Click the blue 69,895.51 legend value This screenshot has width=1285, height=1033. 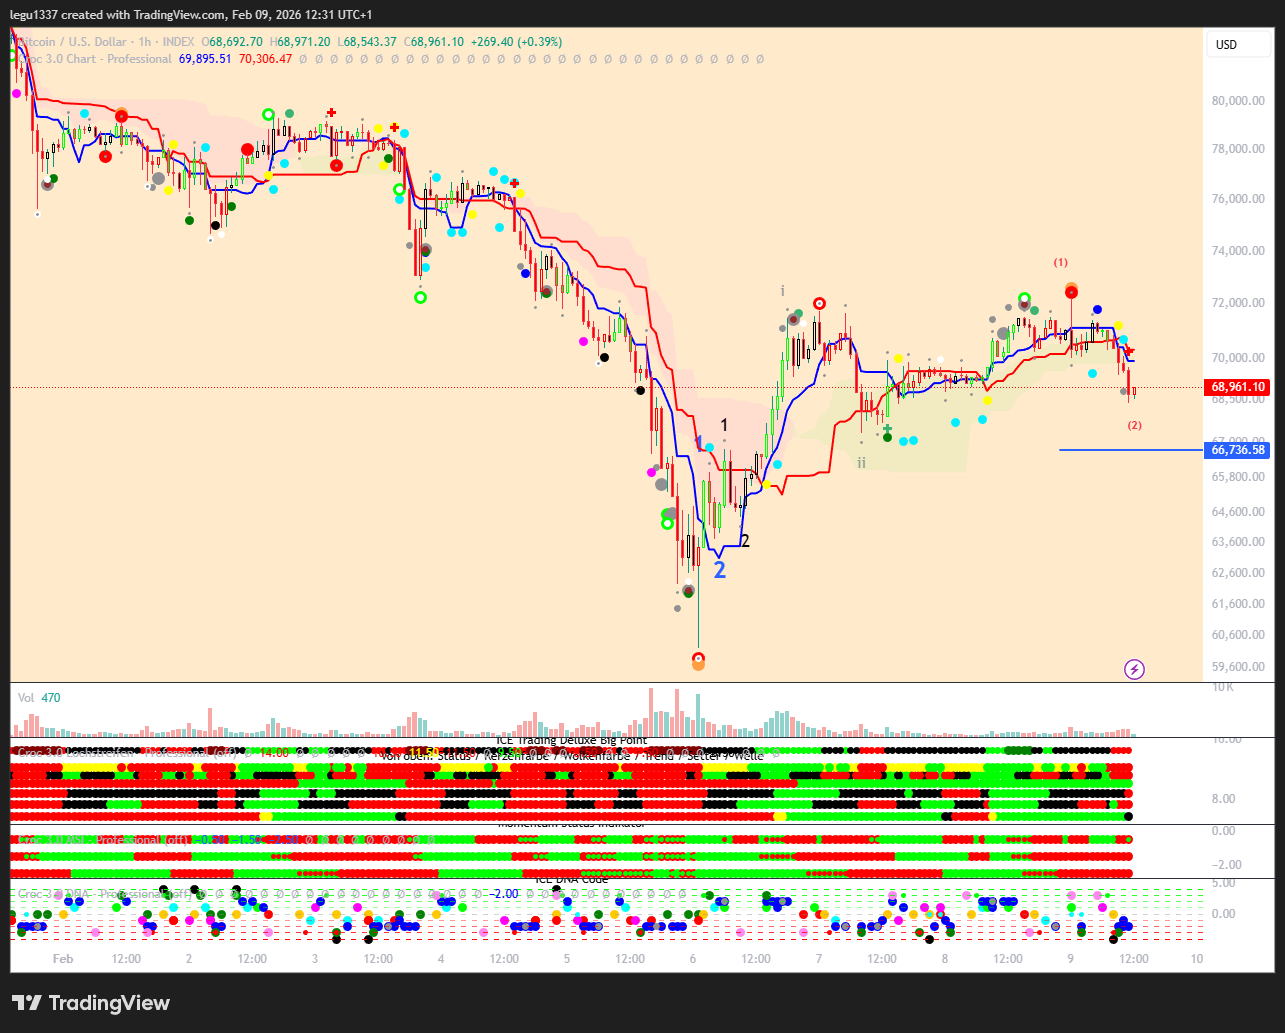click(205, 59)
